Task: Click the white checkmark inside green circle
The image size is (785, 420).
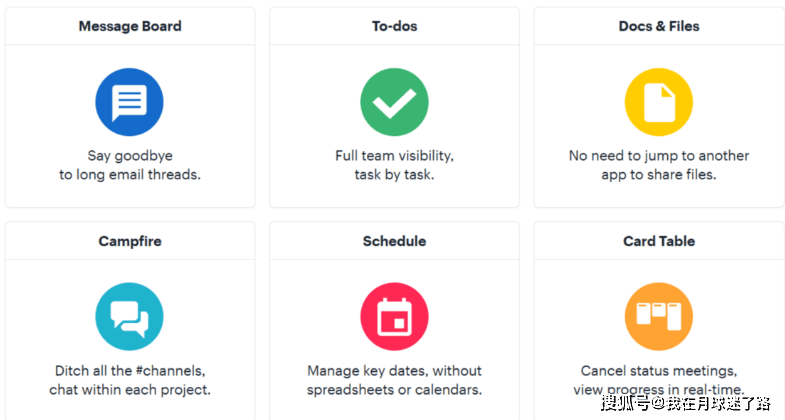Action: coord(394,102)
